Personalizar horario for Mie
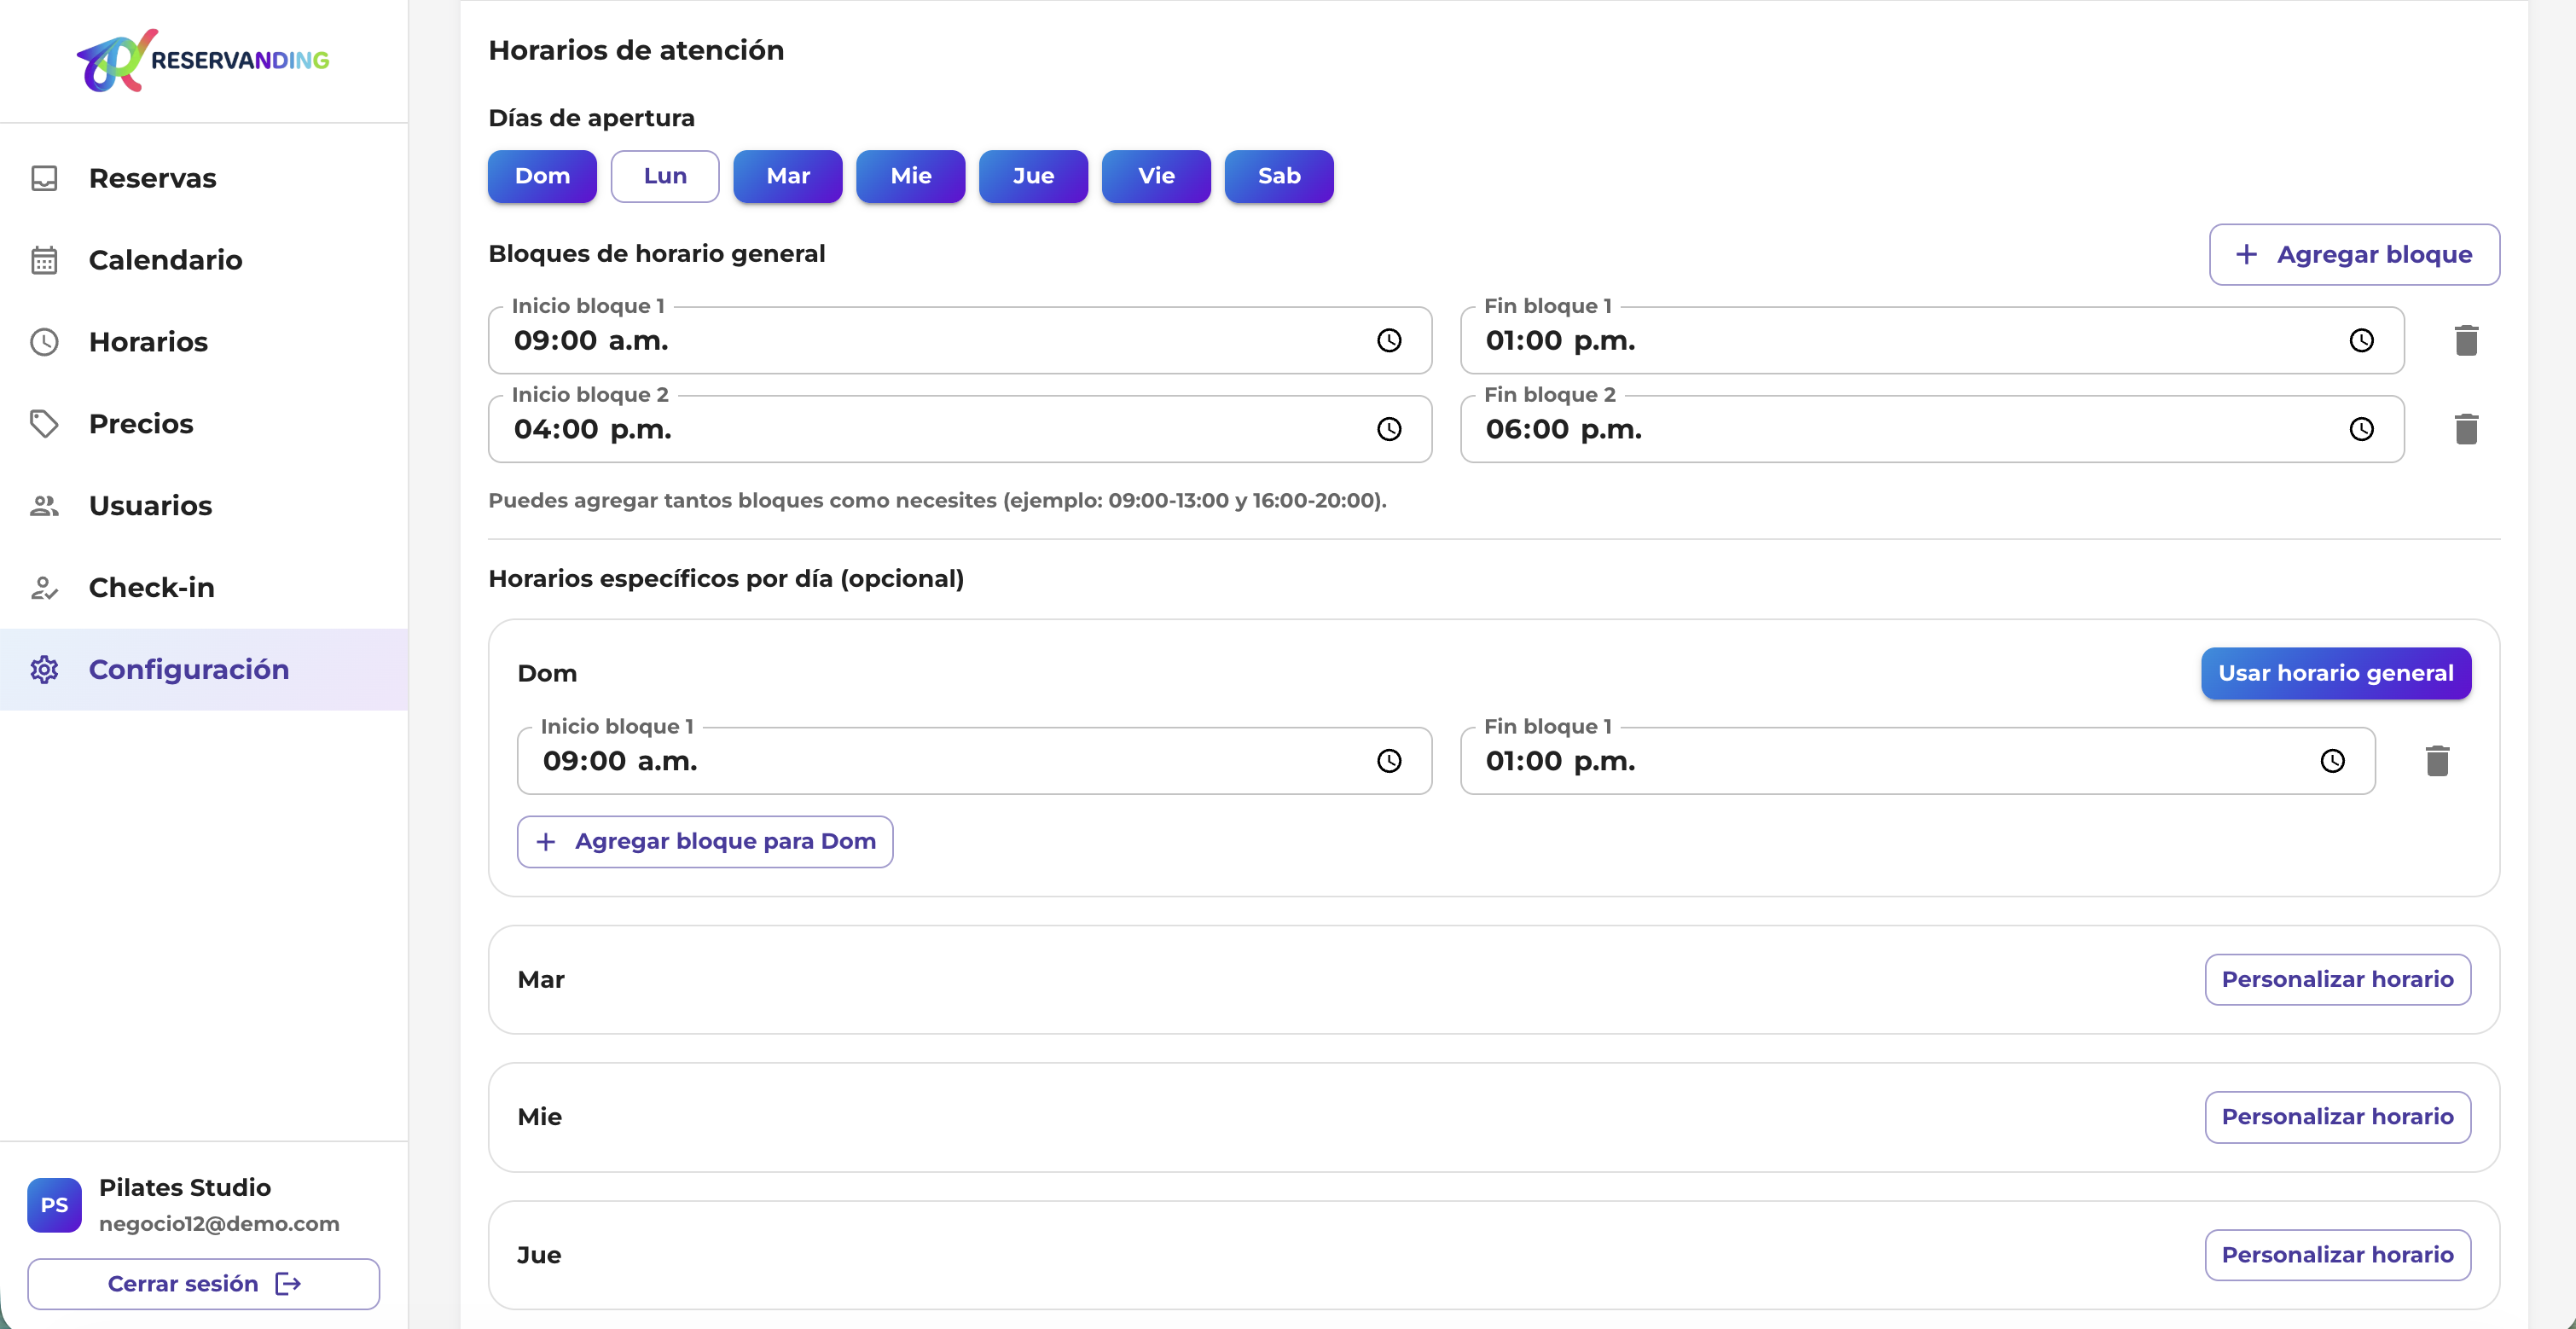Image resolution: width=2576 pixels, height=1329 pixels. coord(2338,1117)
